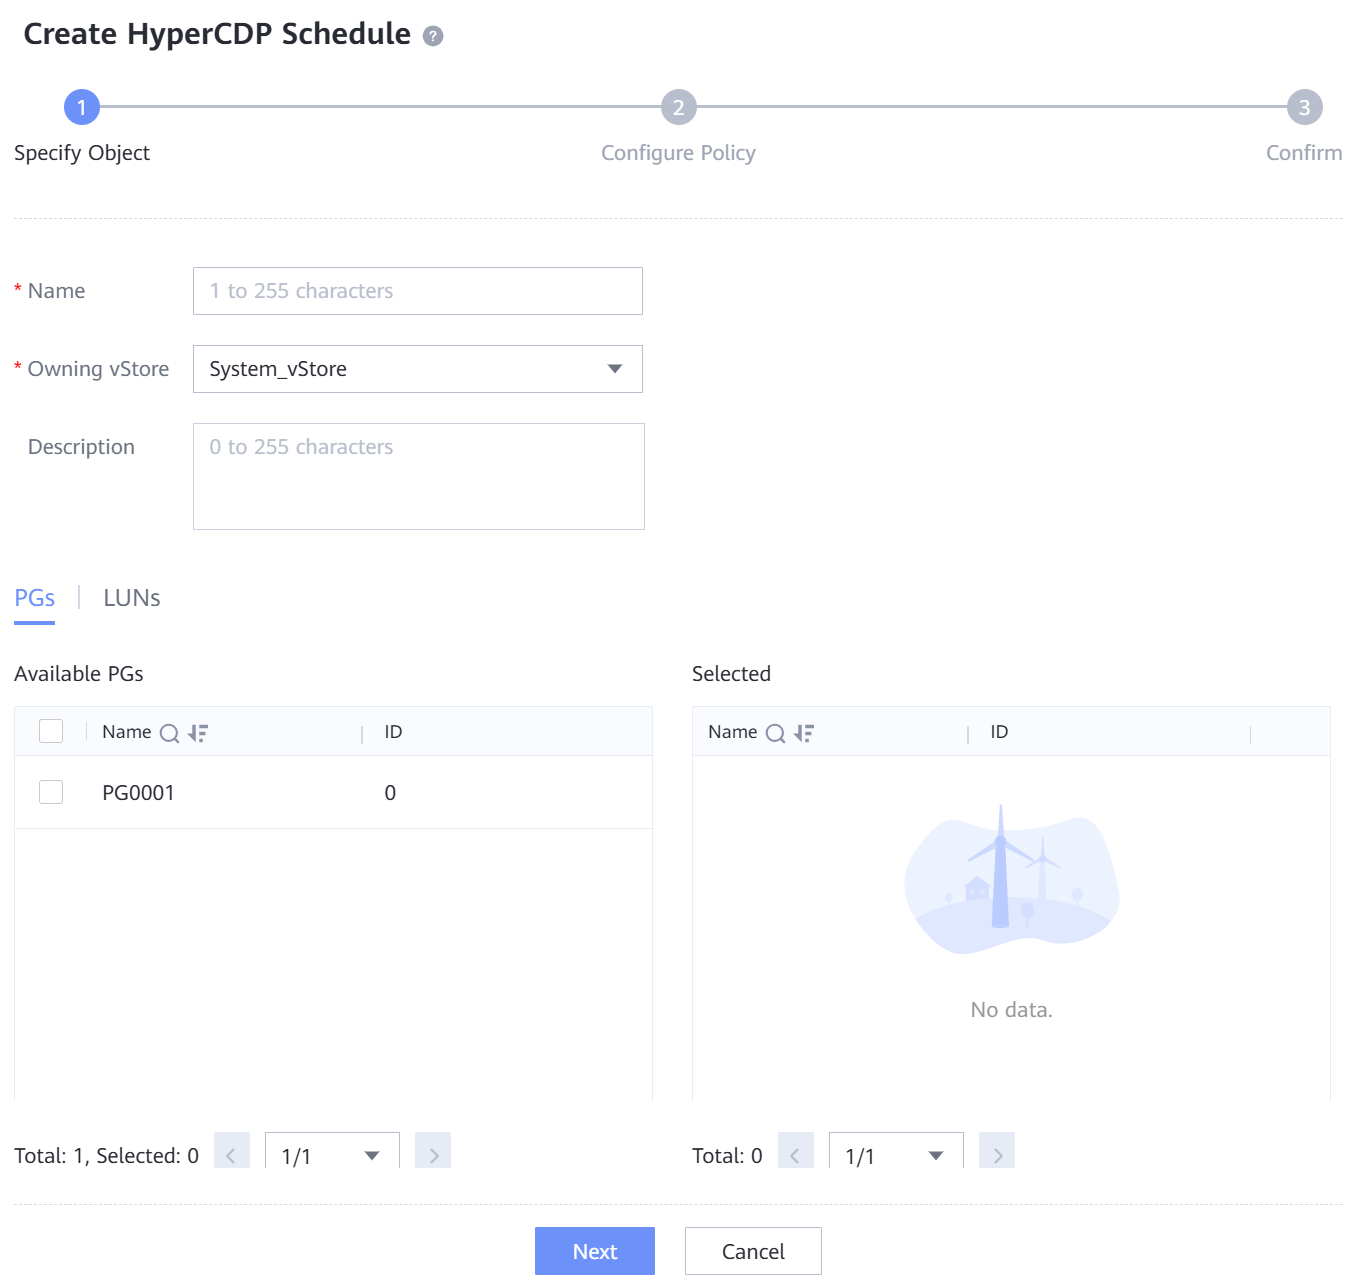Viewport: 1356px width, 1282px height.
Task: Open Available PGs page selector 1/1
Action: 332,1155
